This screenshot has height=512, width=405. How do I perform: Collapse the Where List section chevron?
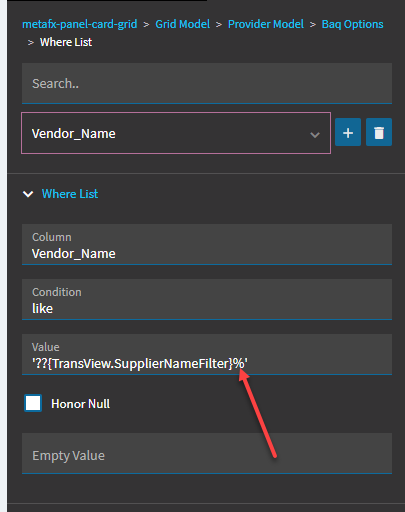click(x=28, y=194)
